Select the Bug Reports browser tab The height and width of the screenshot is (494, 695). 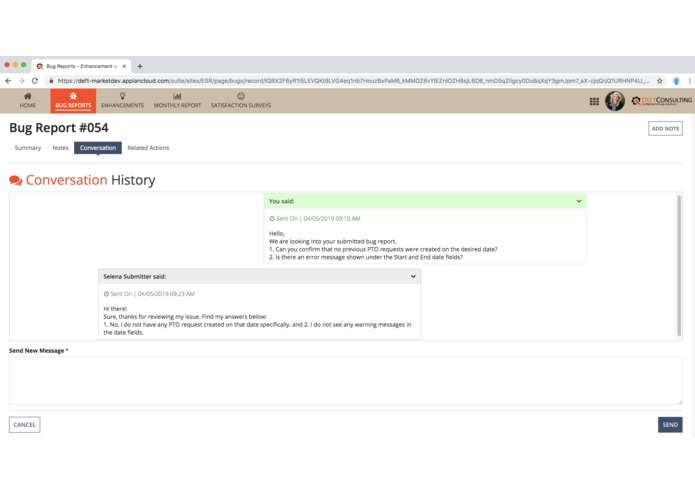click(x=81, y=66)
